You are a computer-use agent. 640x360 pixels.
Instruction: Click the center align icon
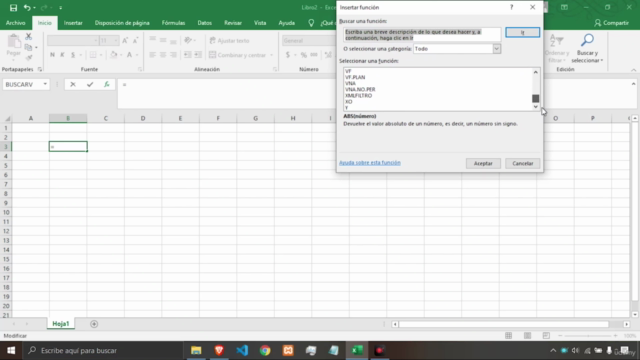pyautogui.click(x=163, y=55)
